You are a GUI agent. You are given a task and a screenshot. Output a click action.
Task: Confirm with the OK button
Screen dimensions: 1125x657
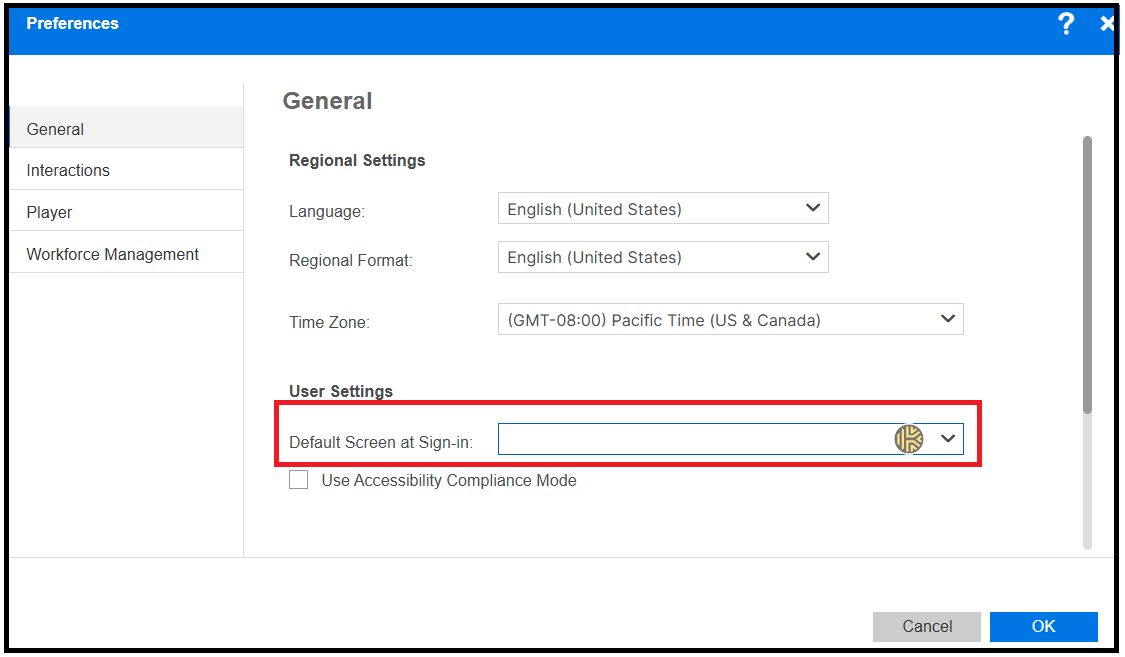point(1043,626)
